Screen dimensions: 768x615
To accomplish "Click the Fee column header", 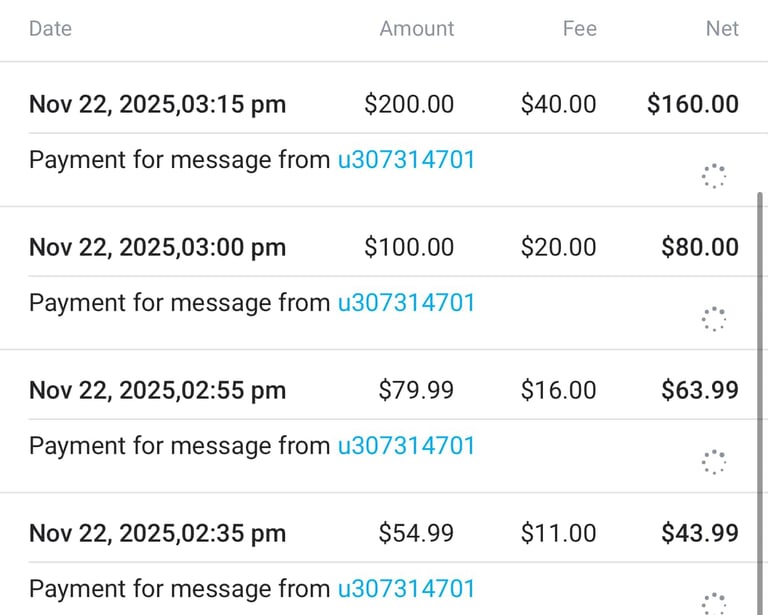I will (579, 29).
